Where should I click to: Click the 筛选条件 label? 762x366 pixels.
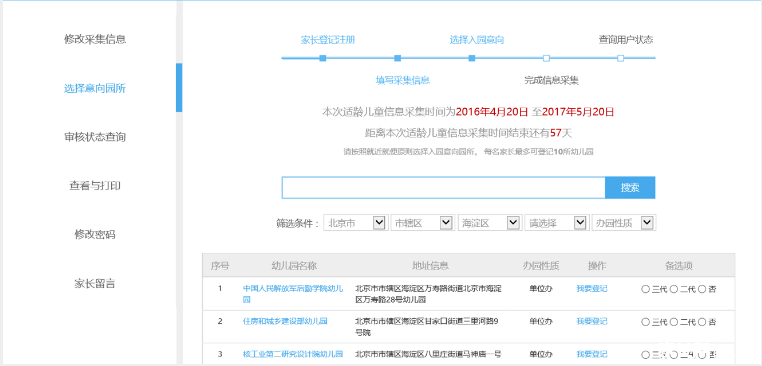(x=297, y=224)
